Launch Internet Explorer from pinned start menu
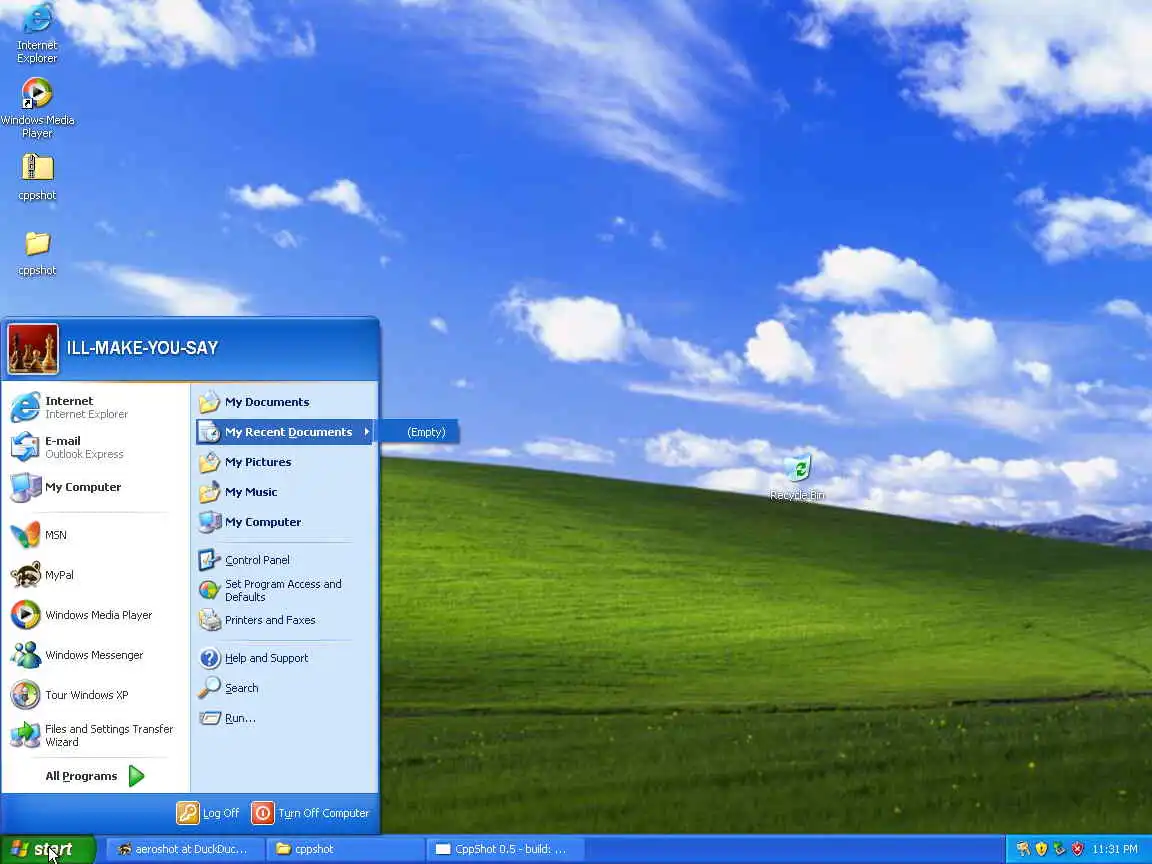The height and width of the screenshot is (864, 1152). tap(96, 407)
